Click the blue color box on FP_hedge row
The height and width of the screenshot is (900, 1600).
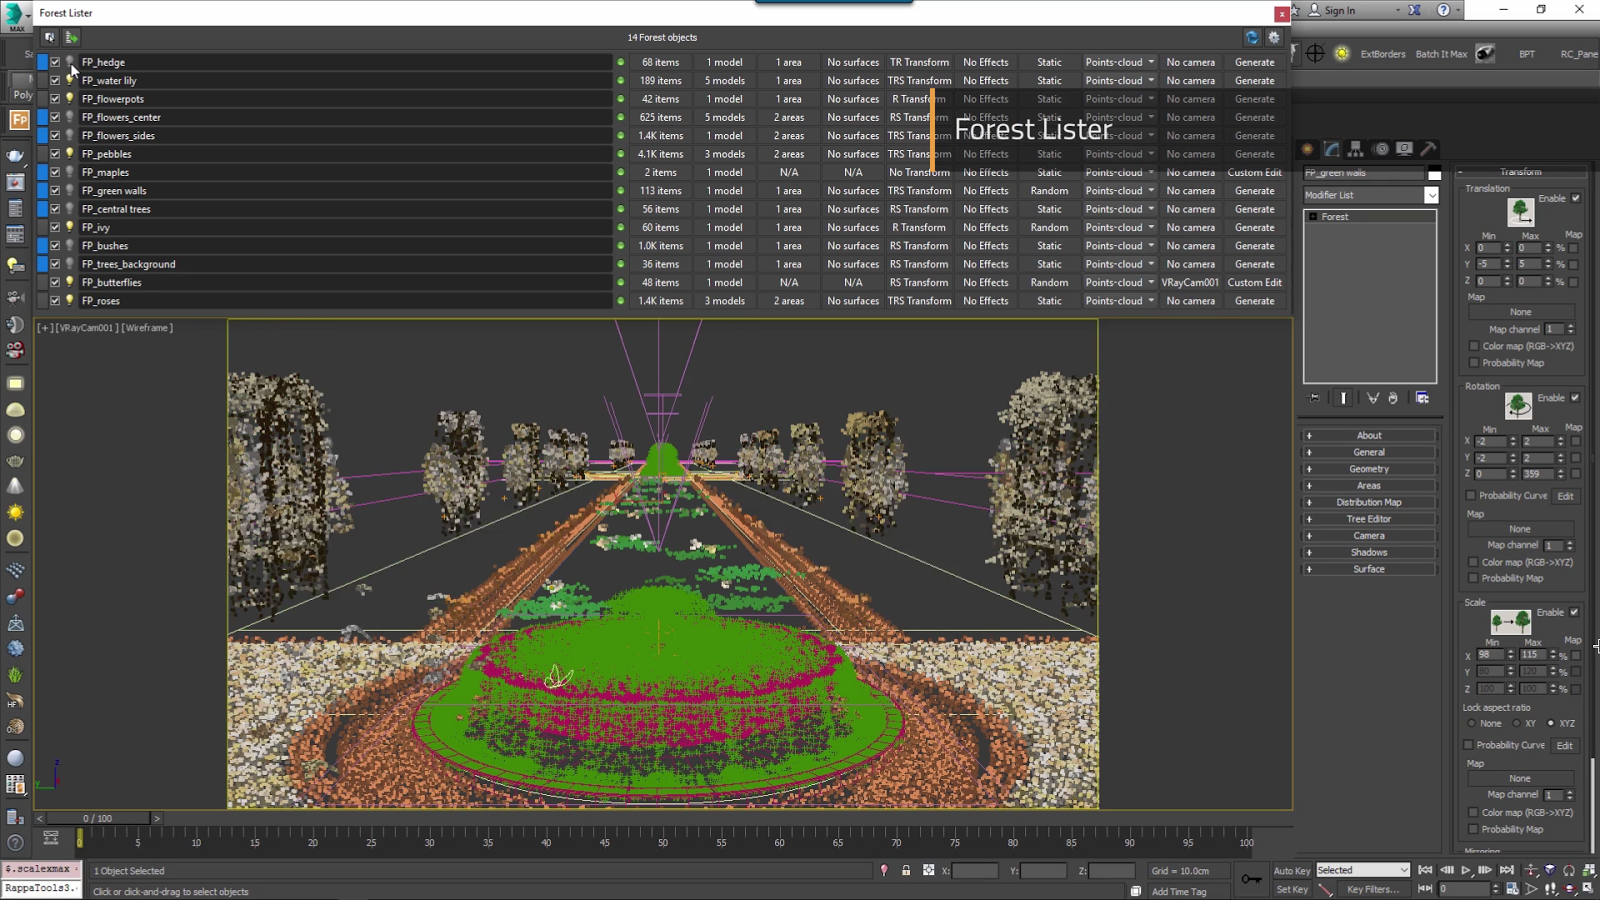coord(42,62)
